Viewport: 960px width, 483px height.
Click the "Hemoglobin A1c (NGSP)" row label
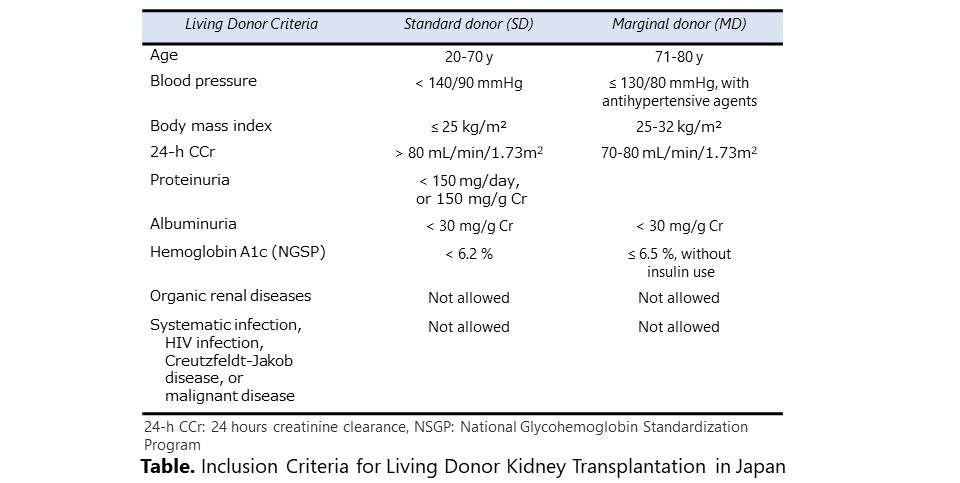[237, 252]
